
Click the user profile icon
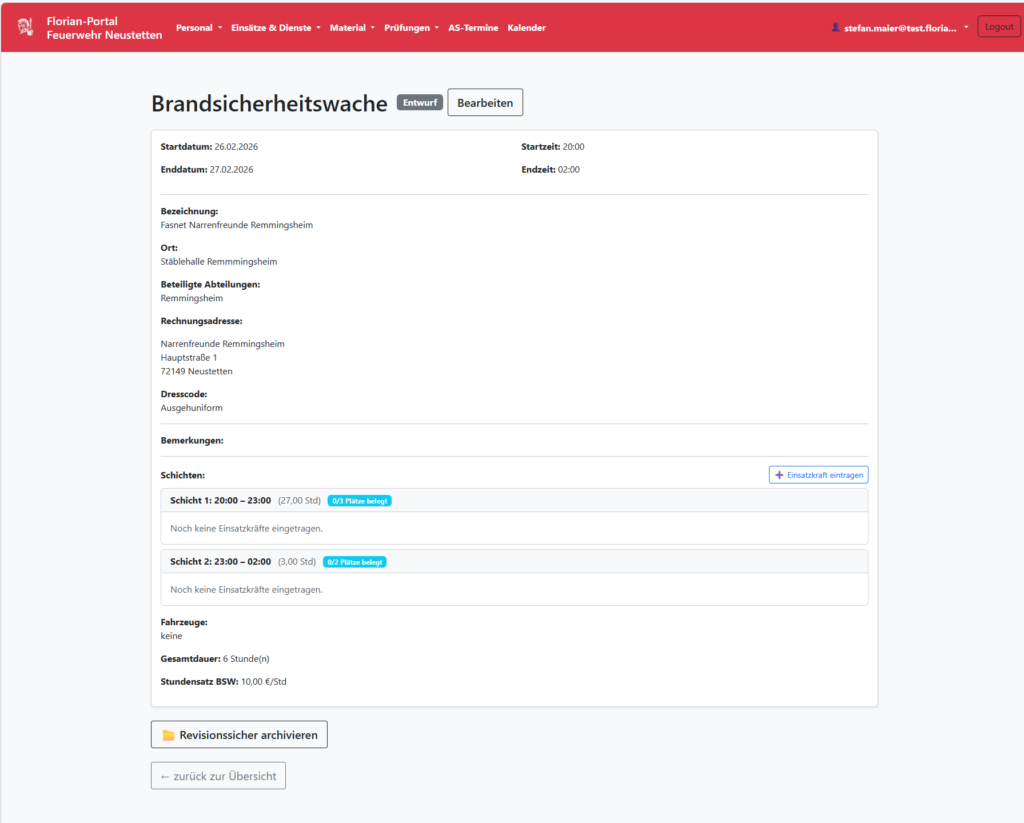pyautogui.click(x=836, y=28)
